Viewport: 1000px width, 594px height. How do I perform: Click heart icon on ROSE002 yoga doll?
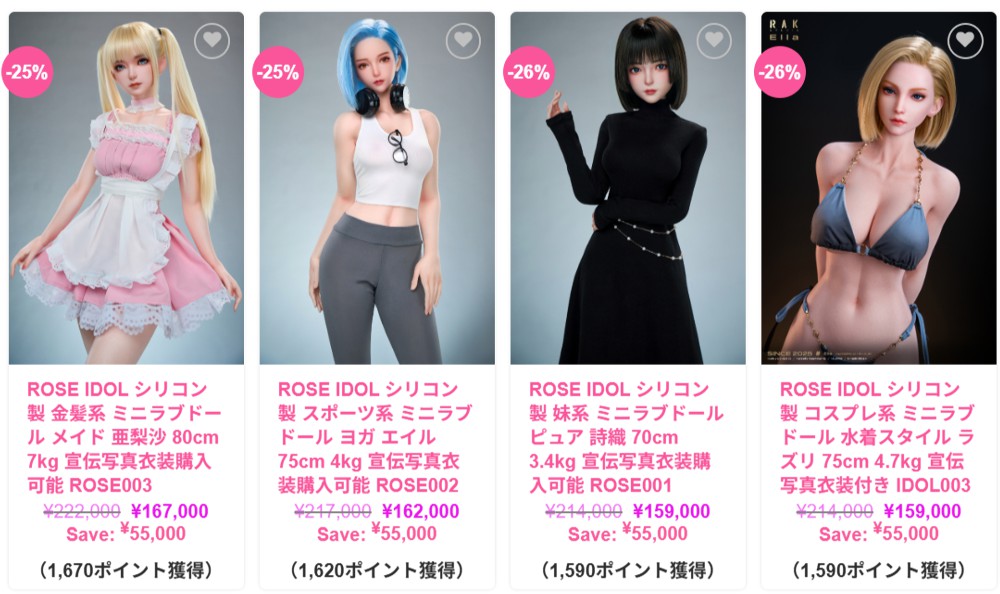point(463,40)
